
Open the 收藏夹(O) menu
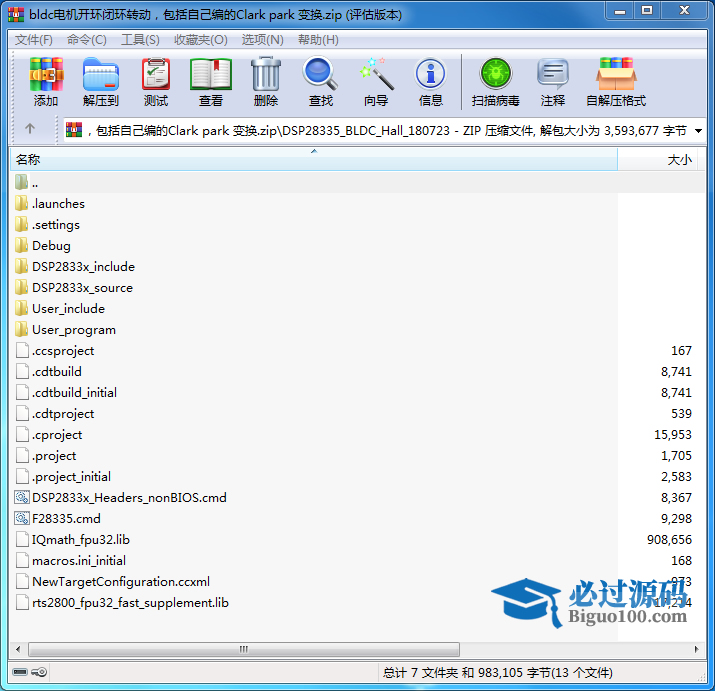(201, 40)
